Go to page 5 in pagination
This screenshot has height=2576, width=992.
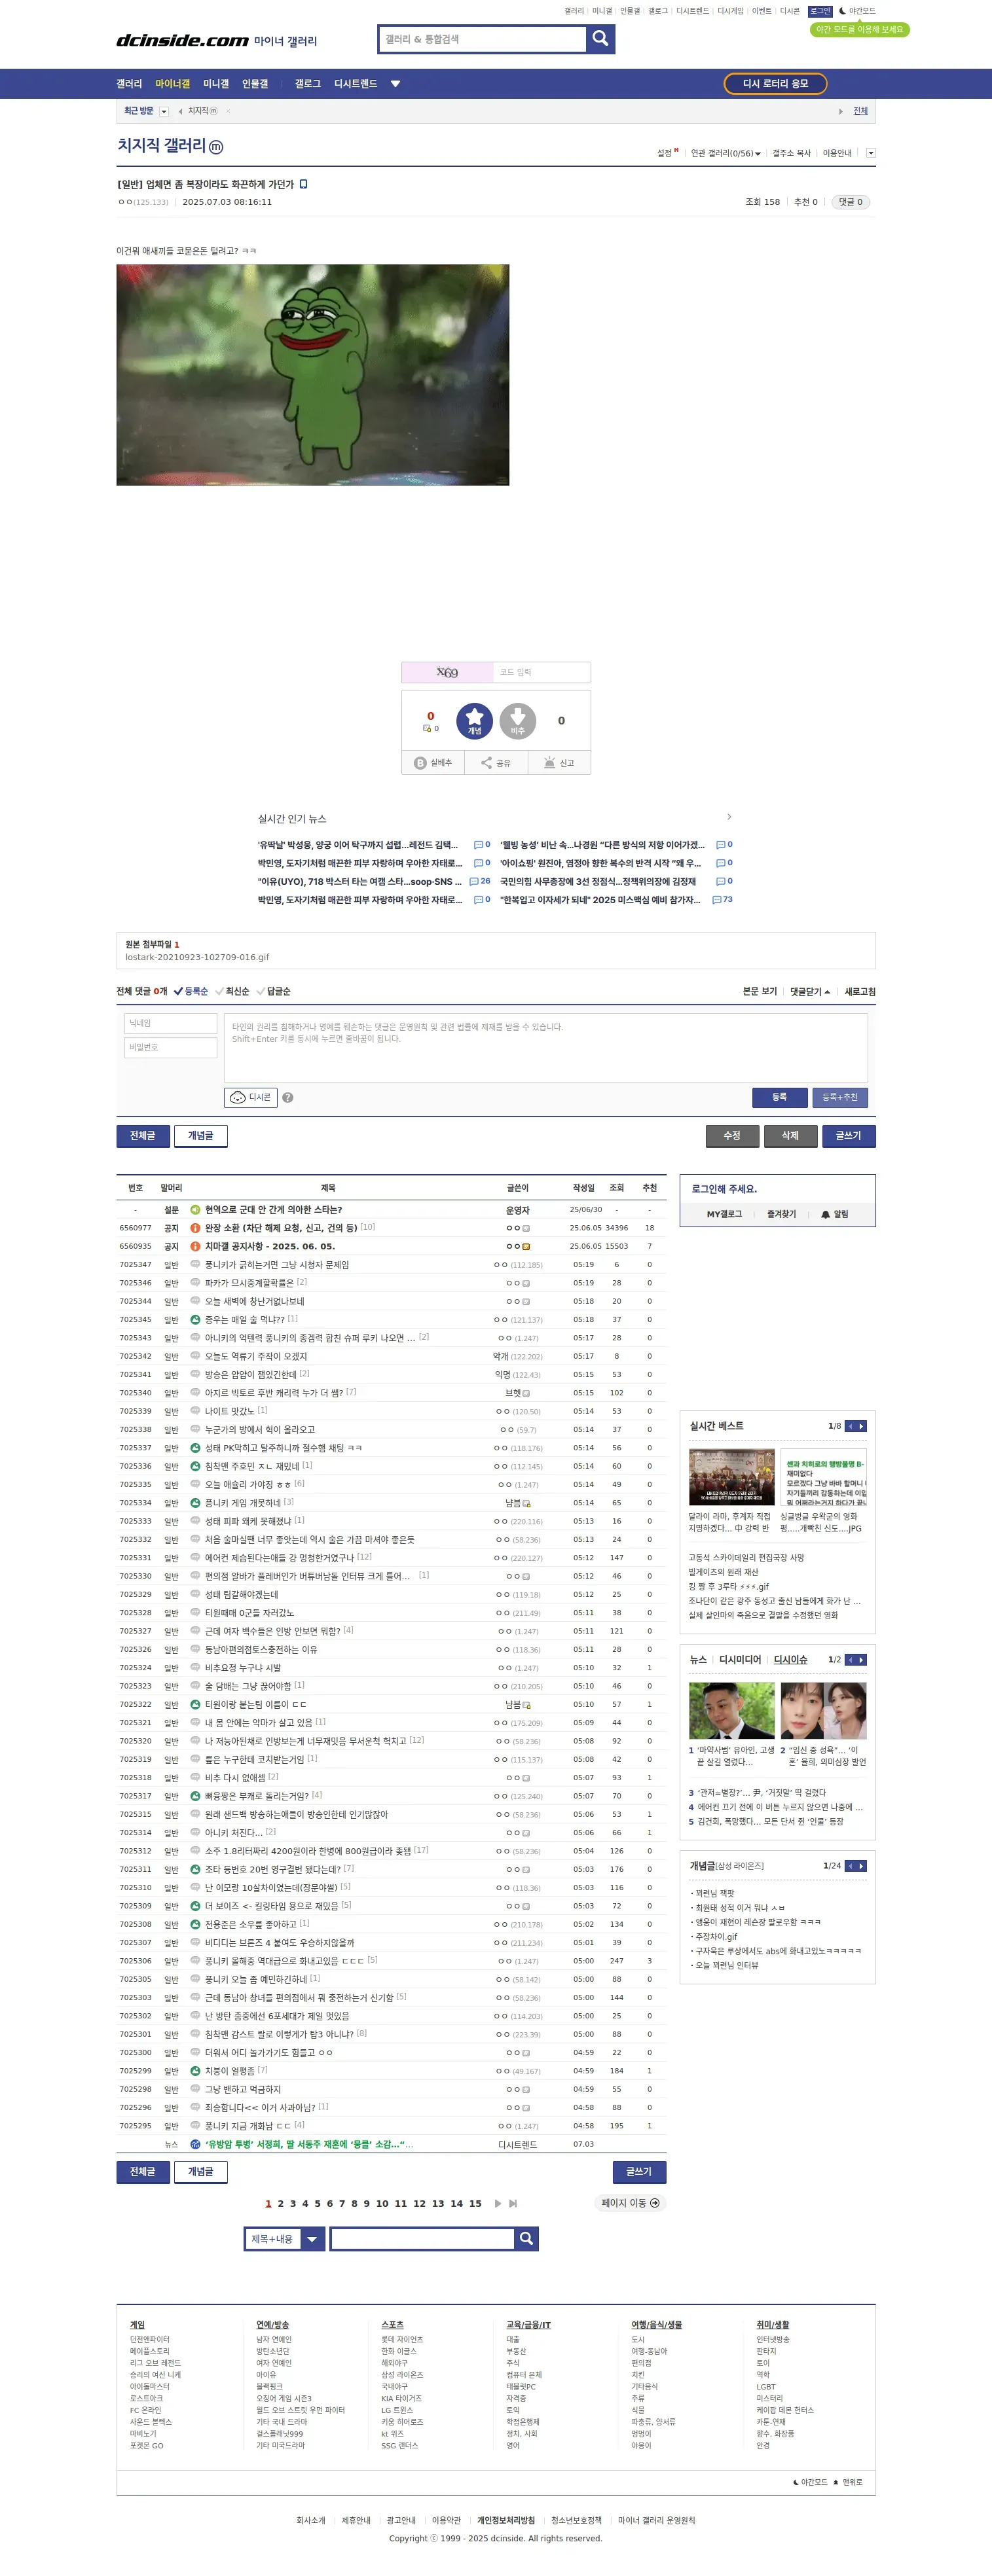pyautogui.click(x=317, y=2203)
